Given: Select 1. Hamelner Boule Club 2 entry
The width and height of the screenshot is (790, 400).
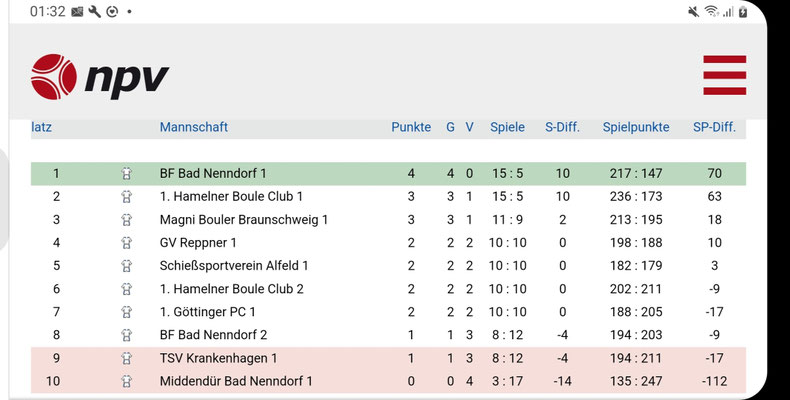Looking at the screenshot, I should point(388,289).
